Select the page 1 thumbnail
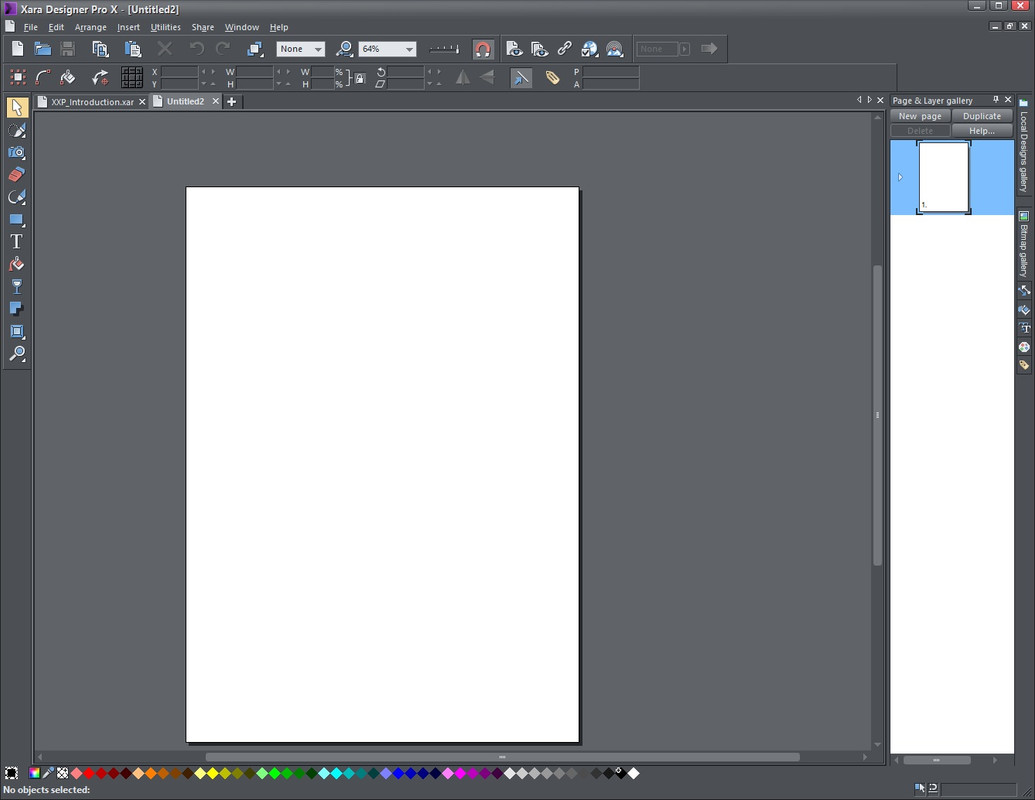 click(x=944, y=177)
